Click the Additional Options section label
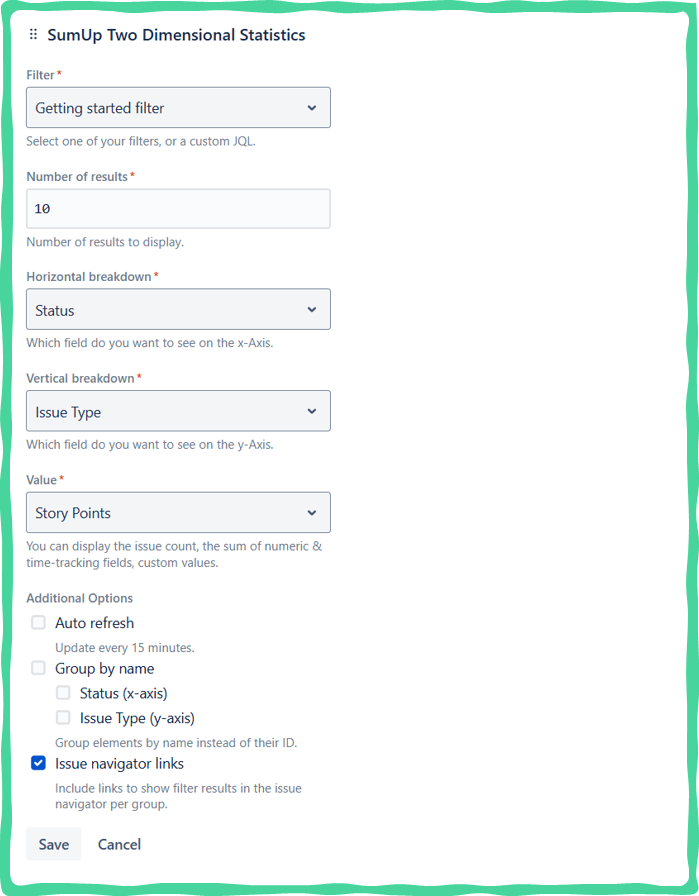The height and width of the screenshot is (896, 699). click(80, 597)
